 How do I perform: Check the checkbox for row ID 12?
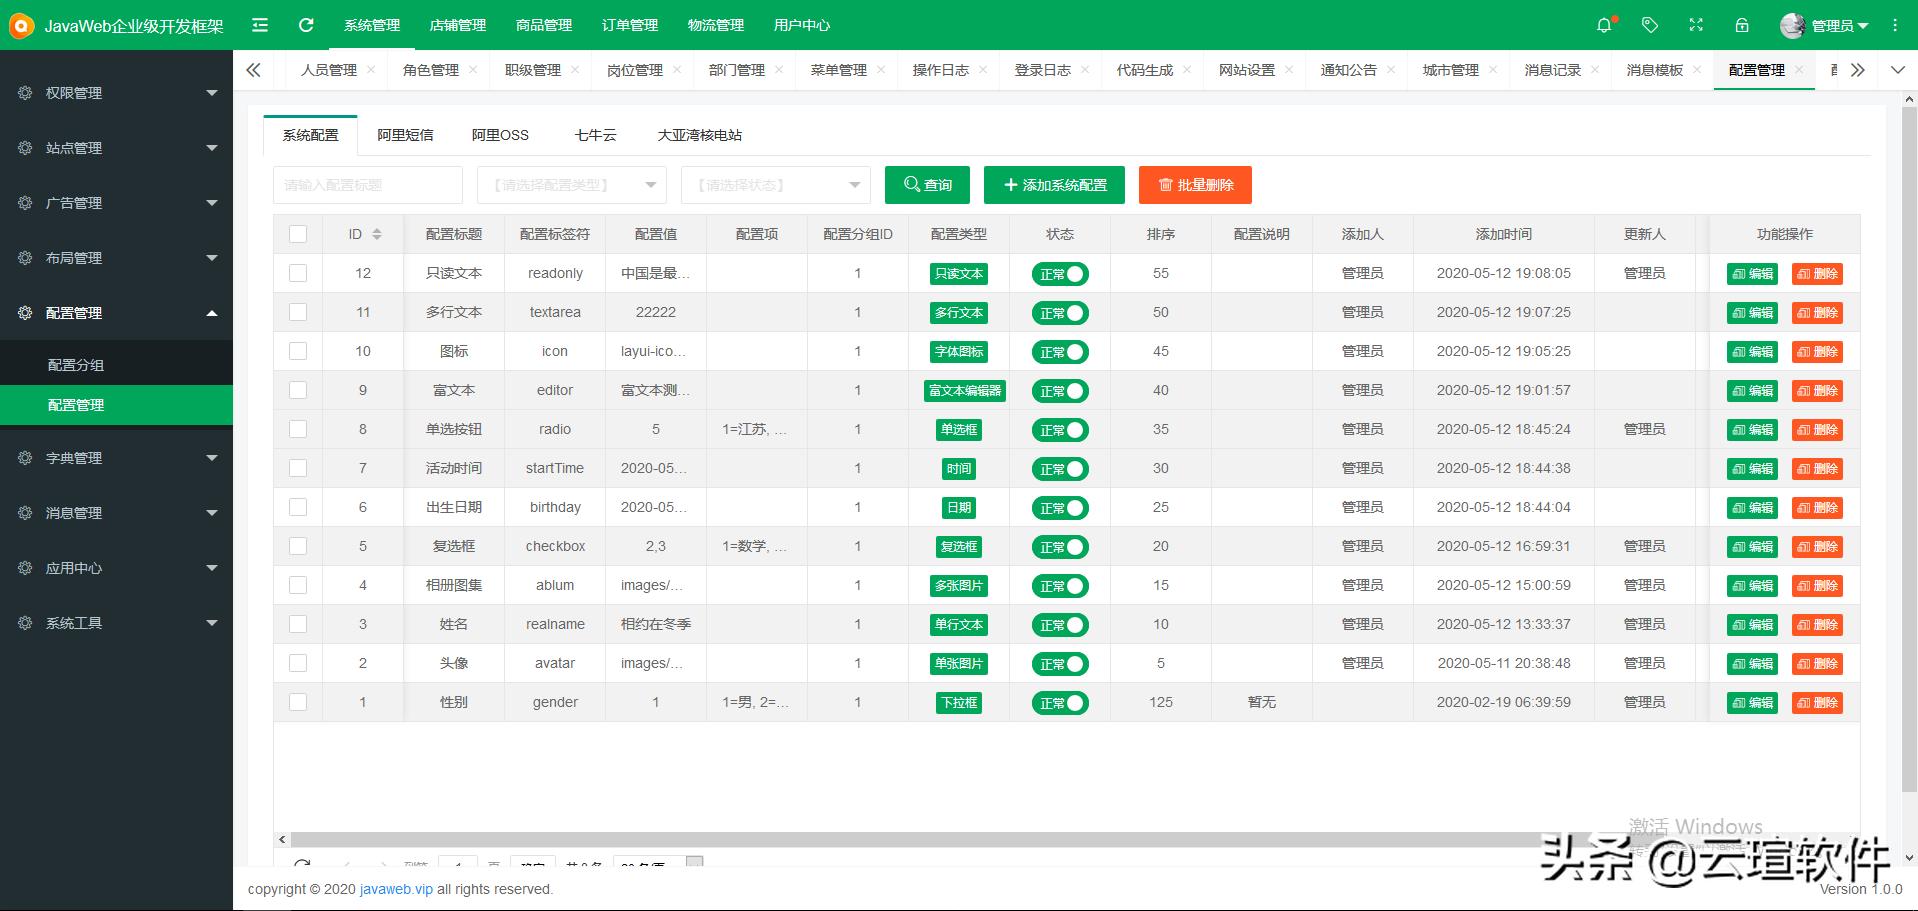pyautogui.click(x=298, y=272)
